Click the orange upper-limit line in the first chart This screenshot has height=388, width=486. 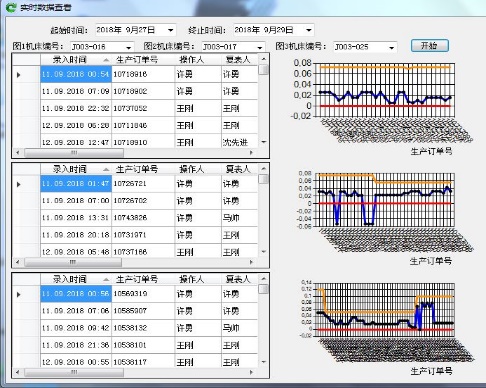click(385, 67)
